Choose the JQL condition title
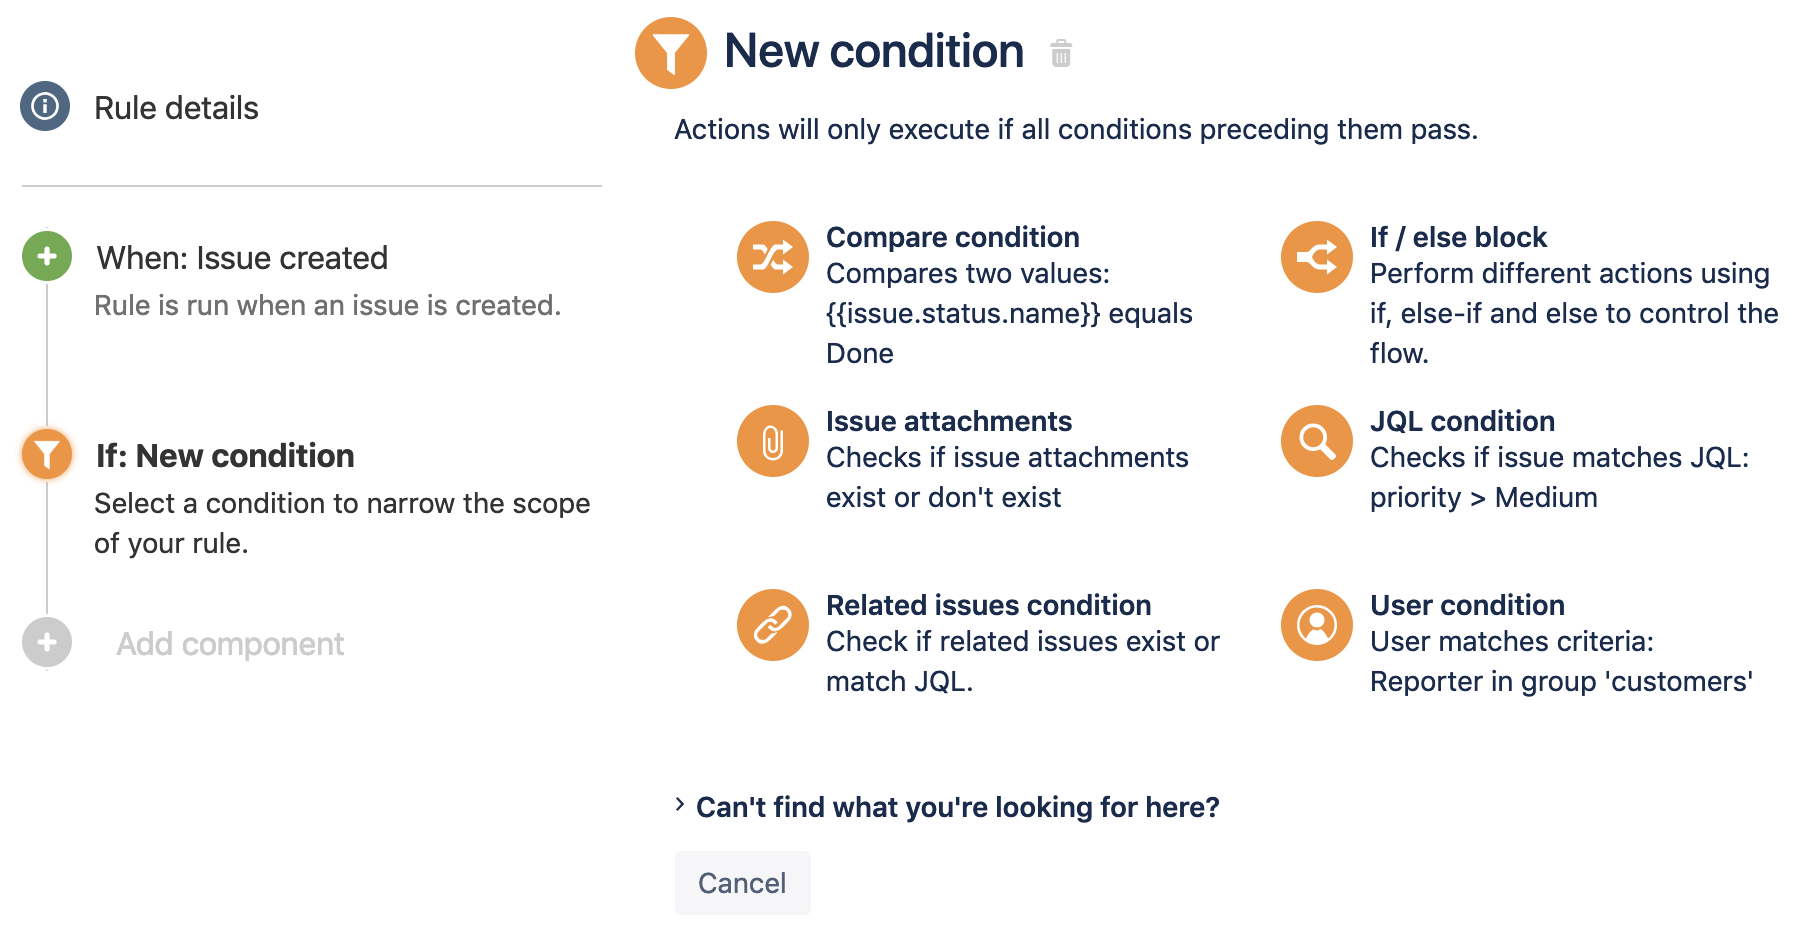This screenshot has height=943, width=1793. tap(1462, 421)
